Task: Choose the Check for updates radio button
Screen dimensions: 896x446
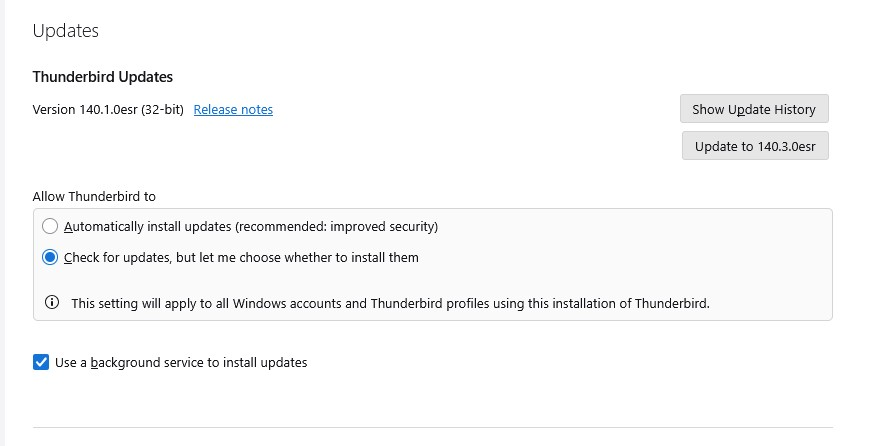Action: (x=50, y=257)
